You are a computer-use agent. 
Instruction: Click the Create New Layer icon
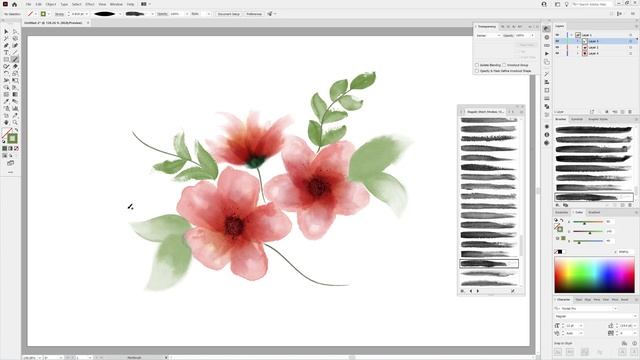click(622, 111)
